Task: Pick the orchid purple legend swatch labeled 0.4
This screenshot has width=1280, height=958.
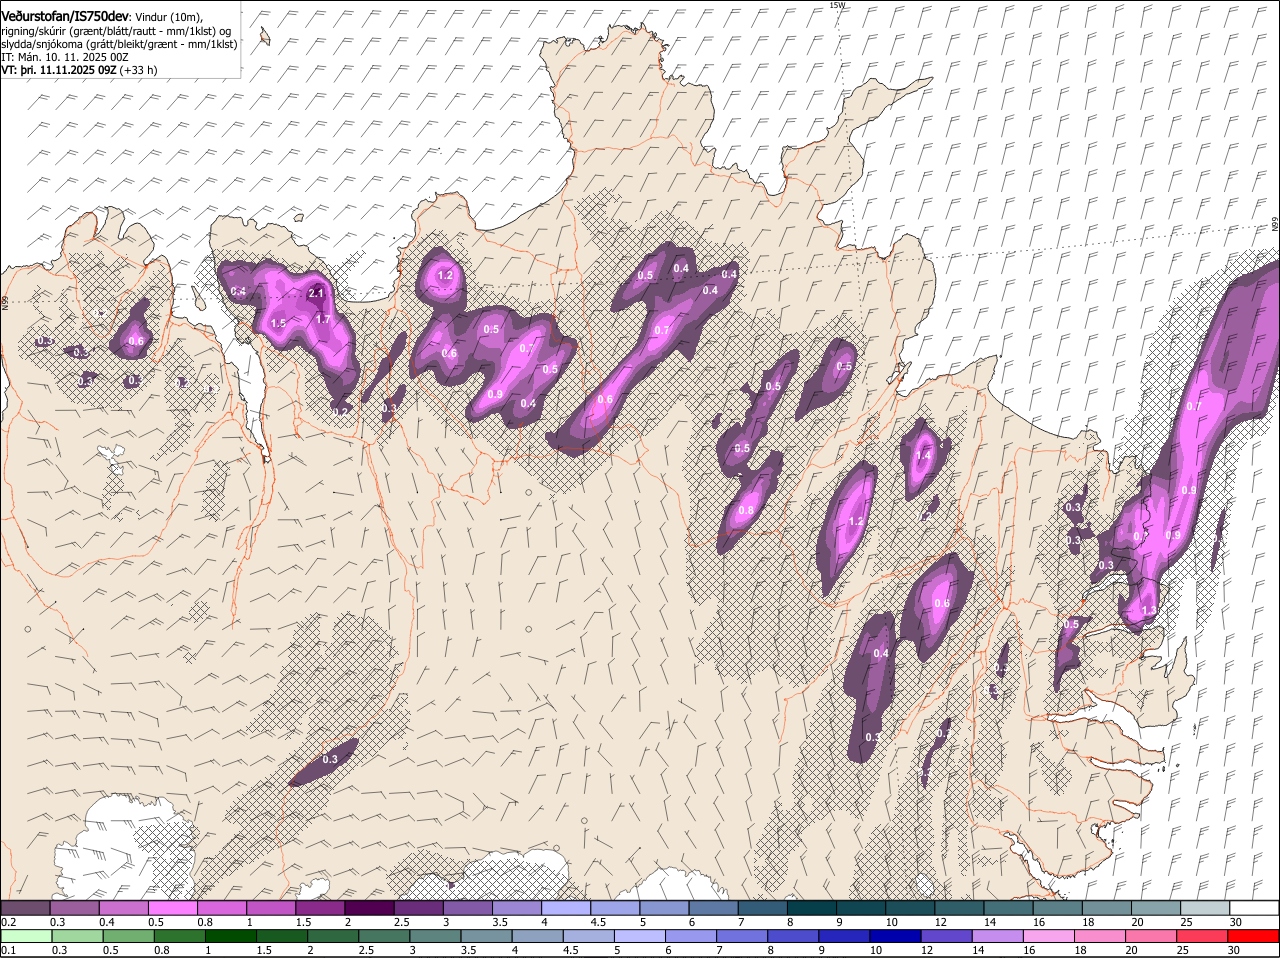Action: pos(123,907)
